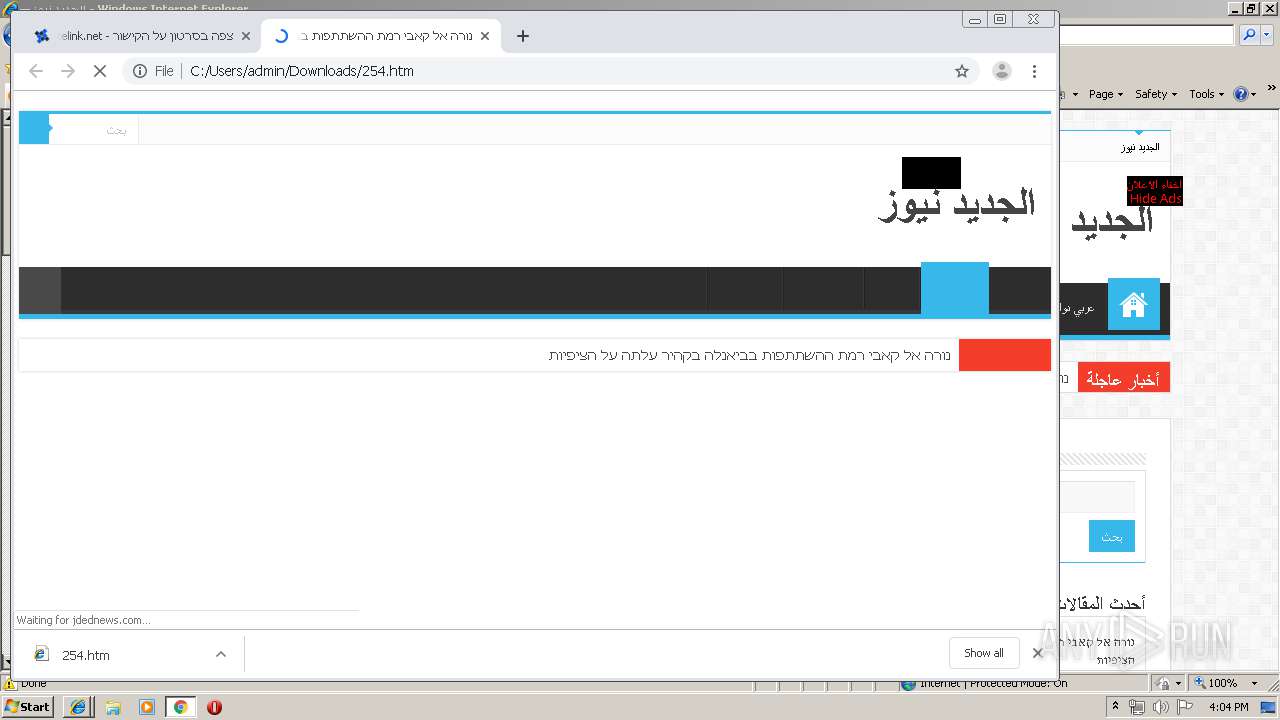Open the Chrome profile avatar menu

tap(1001, 71)
